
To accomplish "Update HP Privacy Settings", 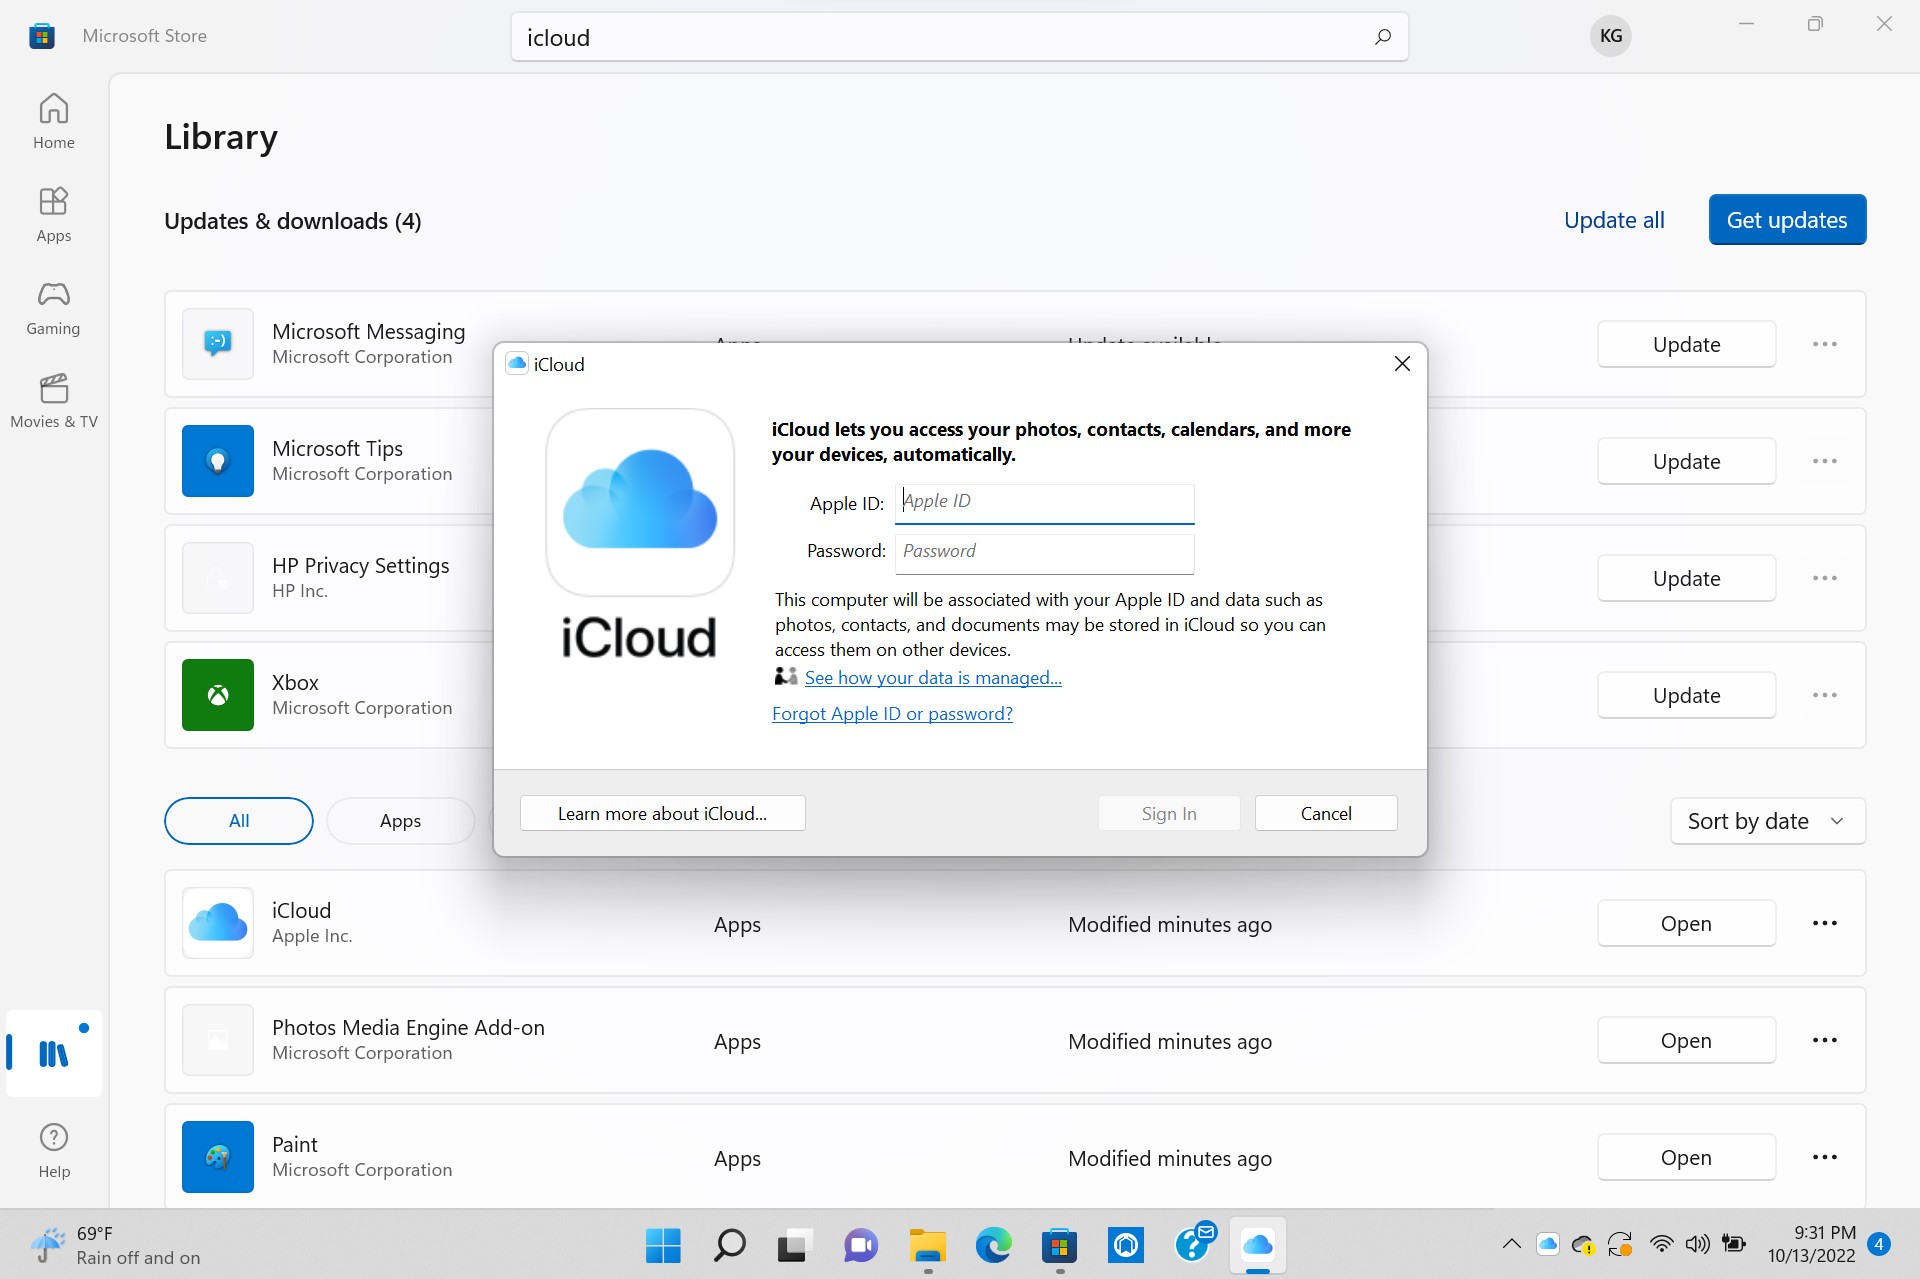I will (1686, 578).
